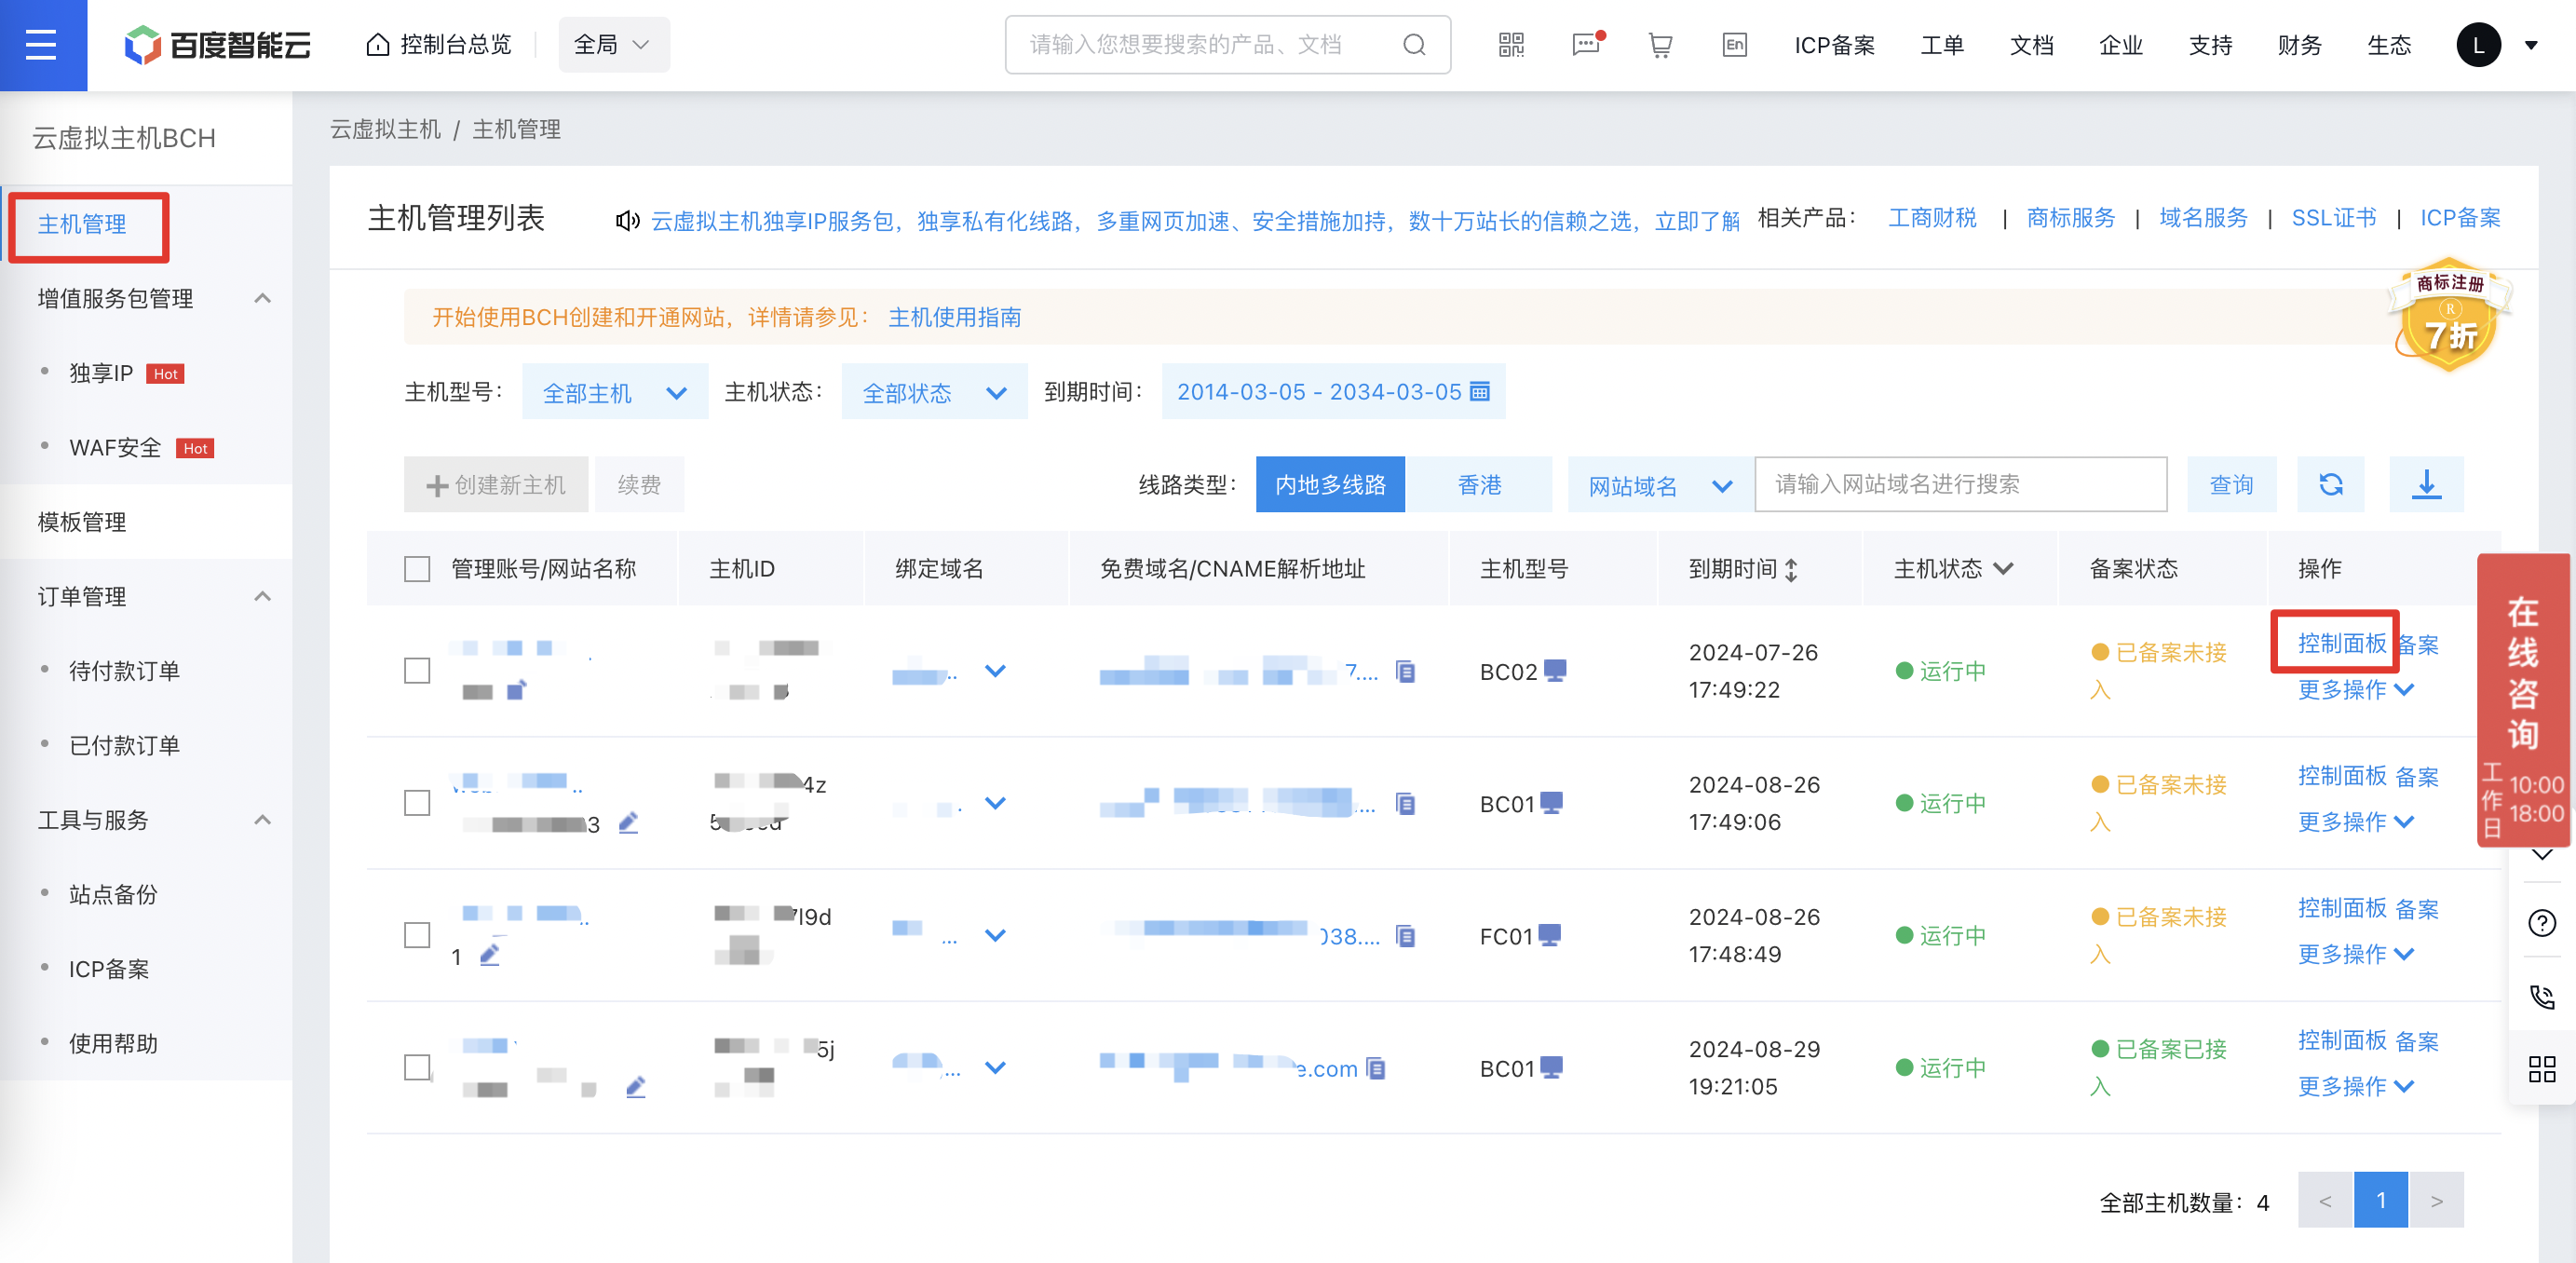Toggle the select-all checkbox in table header
This screenshot has height=1263, width=2576.
tap(417, 570)
